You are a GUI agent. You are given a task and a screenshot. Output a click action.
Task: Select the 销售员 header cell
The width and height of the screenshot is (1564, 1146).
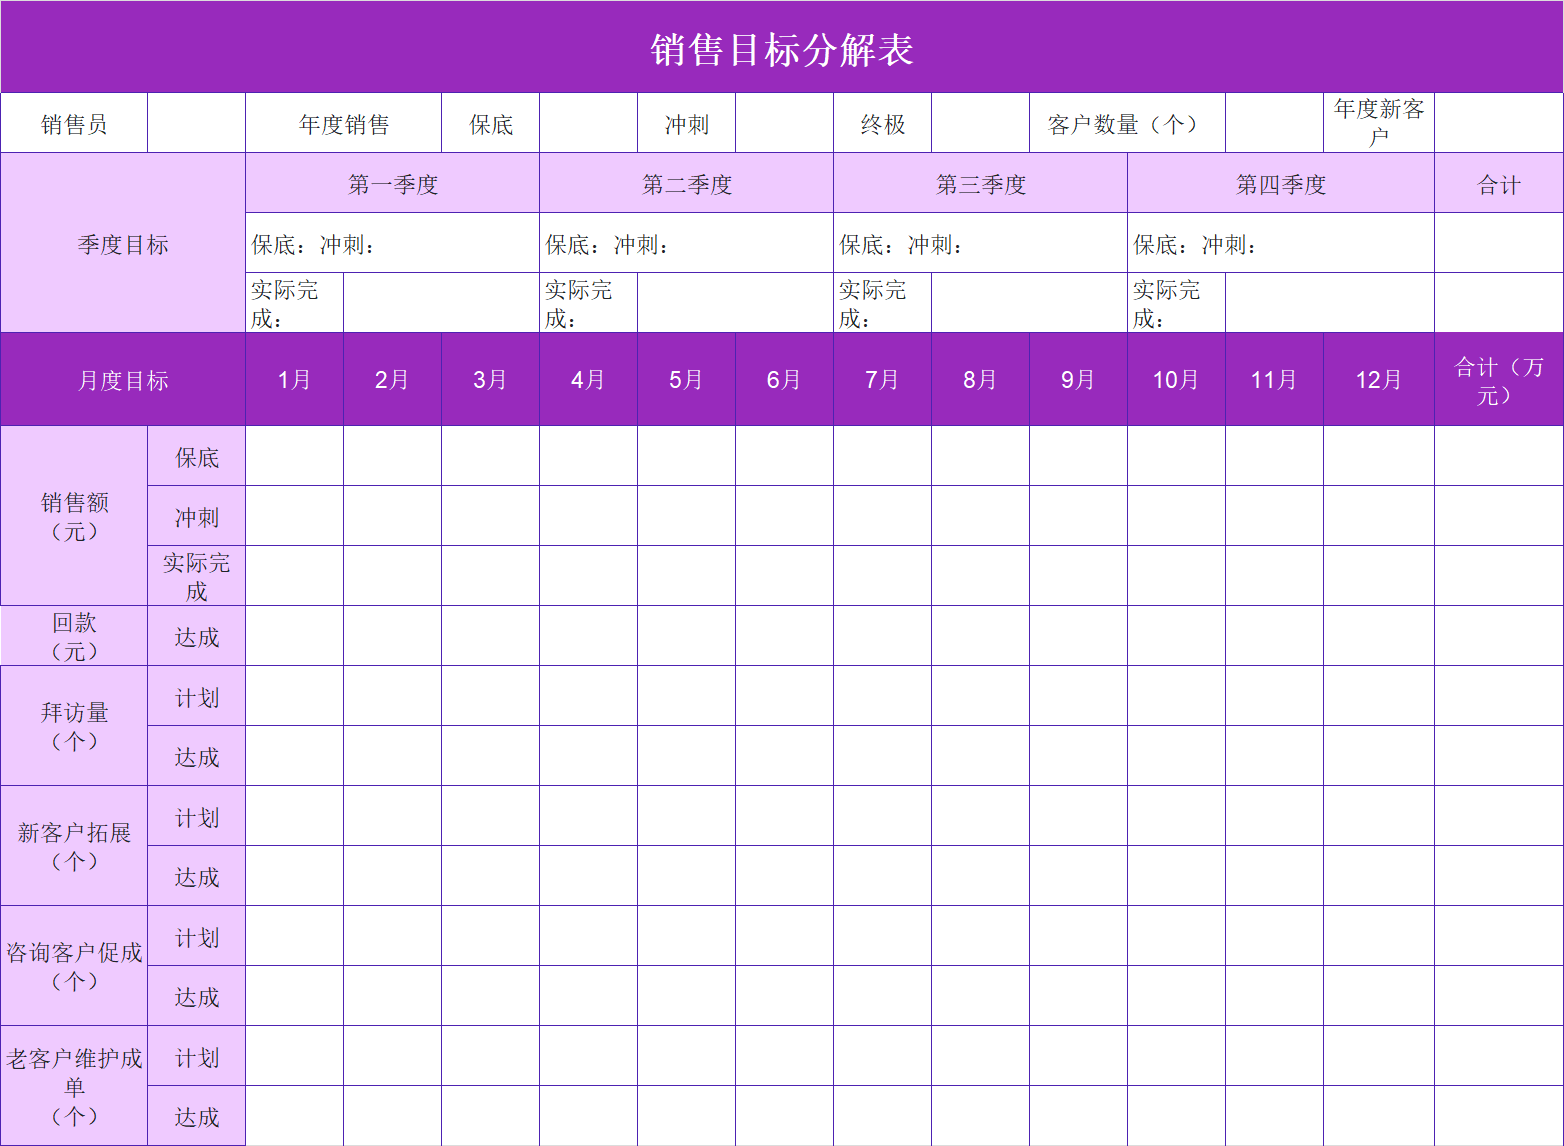(74, 122)
